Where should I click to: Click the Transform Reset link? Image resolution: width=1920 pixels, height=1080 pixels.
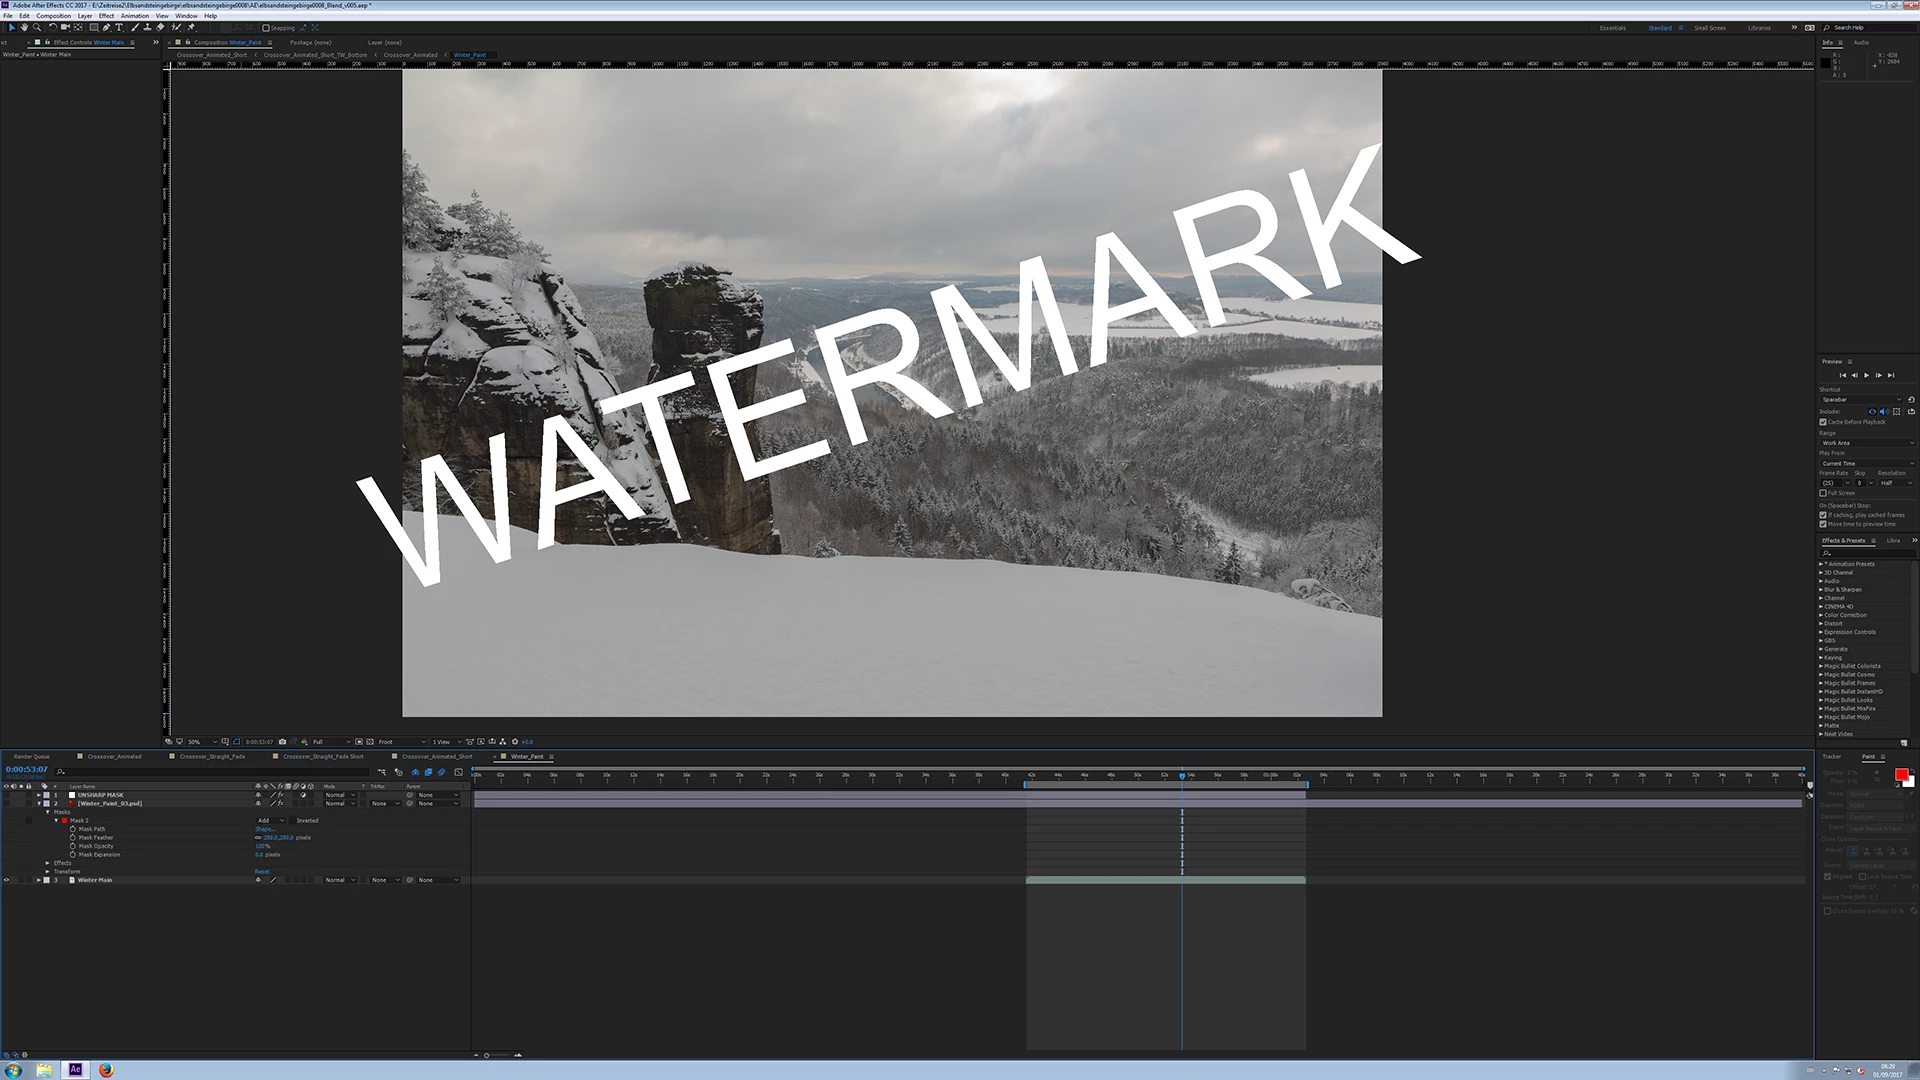point(262,872)
